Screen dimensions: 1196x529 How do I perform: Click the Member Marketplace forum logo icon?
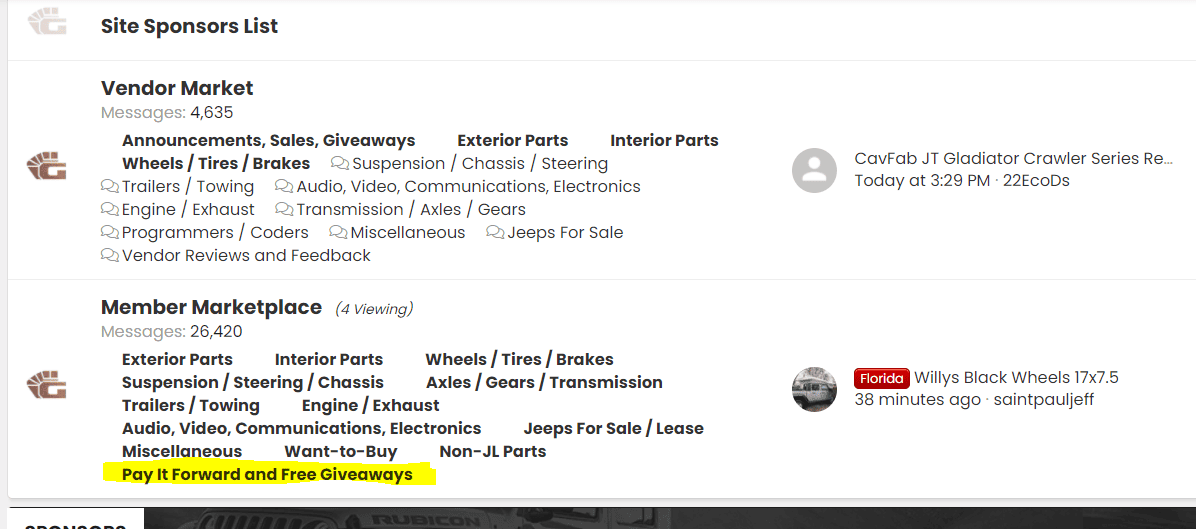click(x=47, y=383)
